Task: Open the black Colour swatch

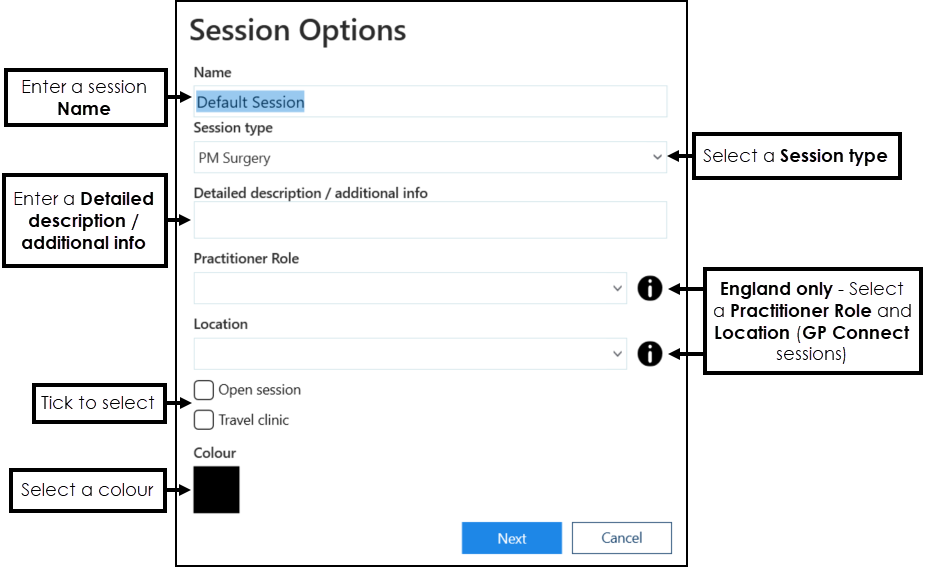Action: 216,490
